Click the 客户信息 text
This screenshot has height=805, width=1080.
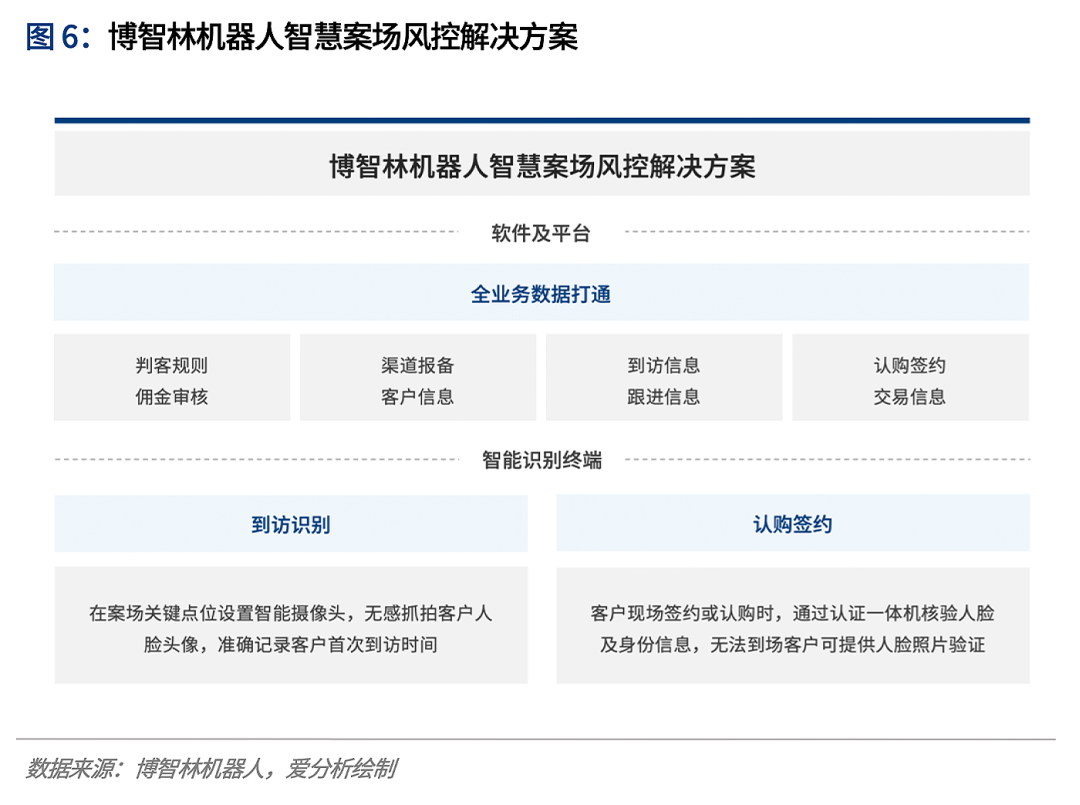pyautogui.click(x=418, y=397)
